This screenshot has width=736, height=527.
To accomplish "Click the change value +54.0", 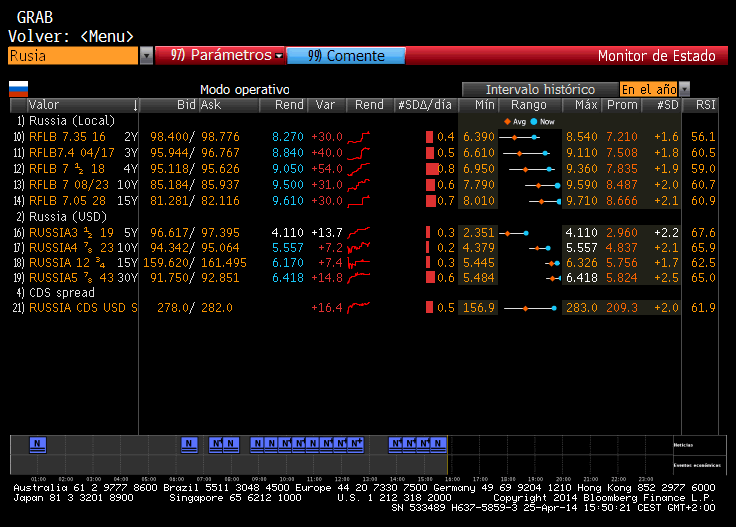I will click(327, 169).
